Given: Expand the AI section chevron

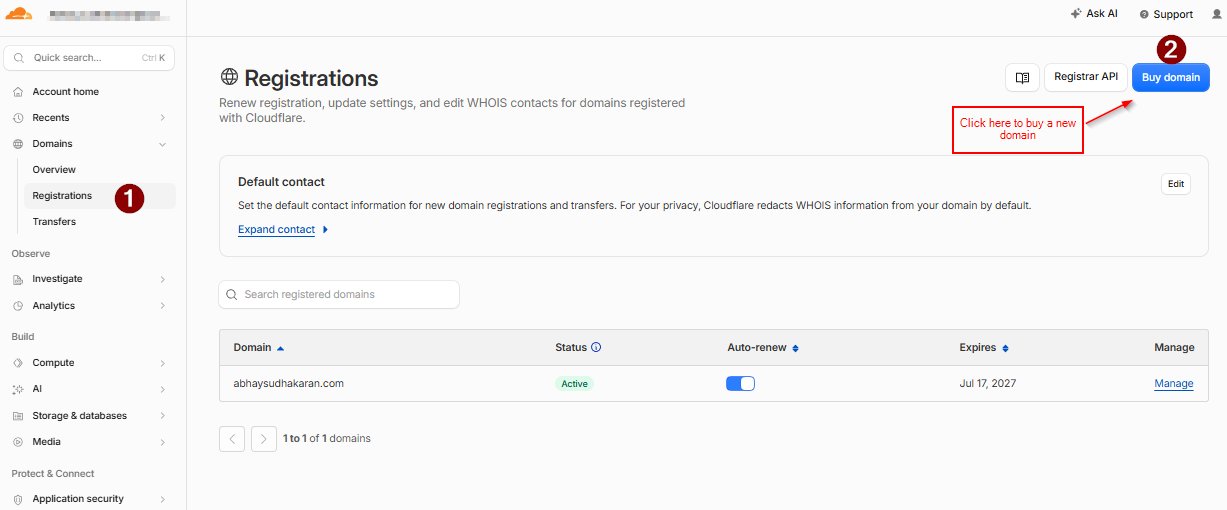Looking at the screenshot, I should [162, 389].
